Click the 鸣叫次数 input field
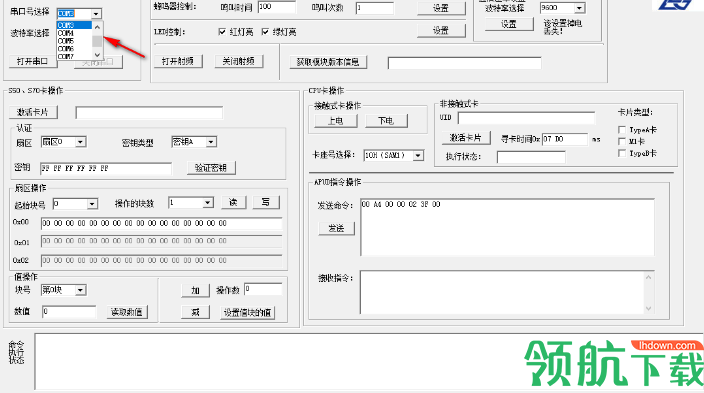704x393 pixels. click(x=374, y=8)
